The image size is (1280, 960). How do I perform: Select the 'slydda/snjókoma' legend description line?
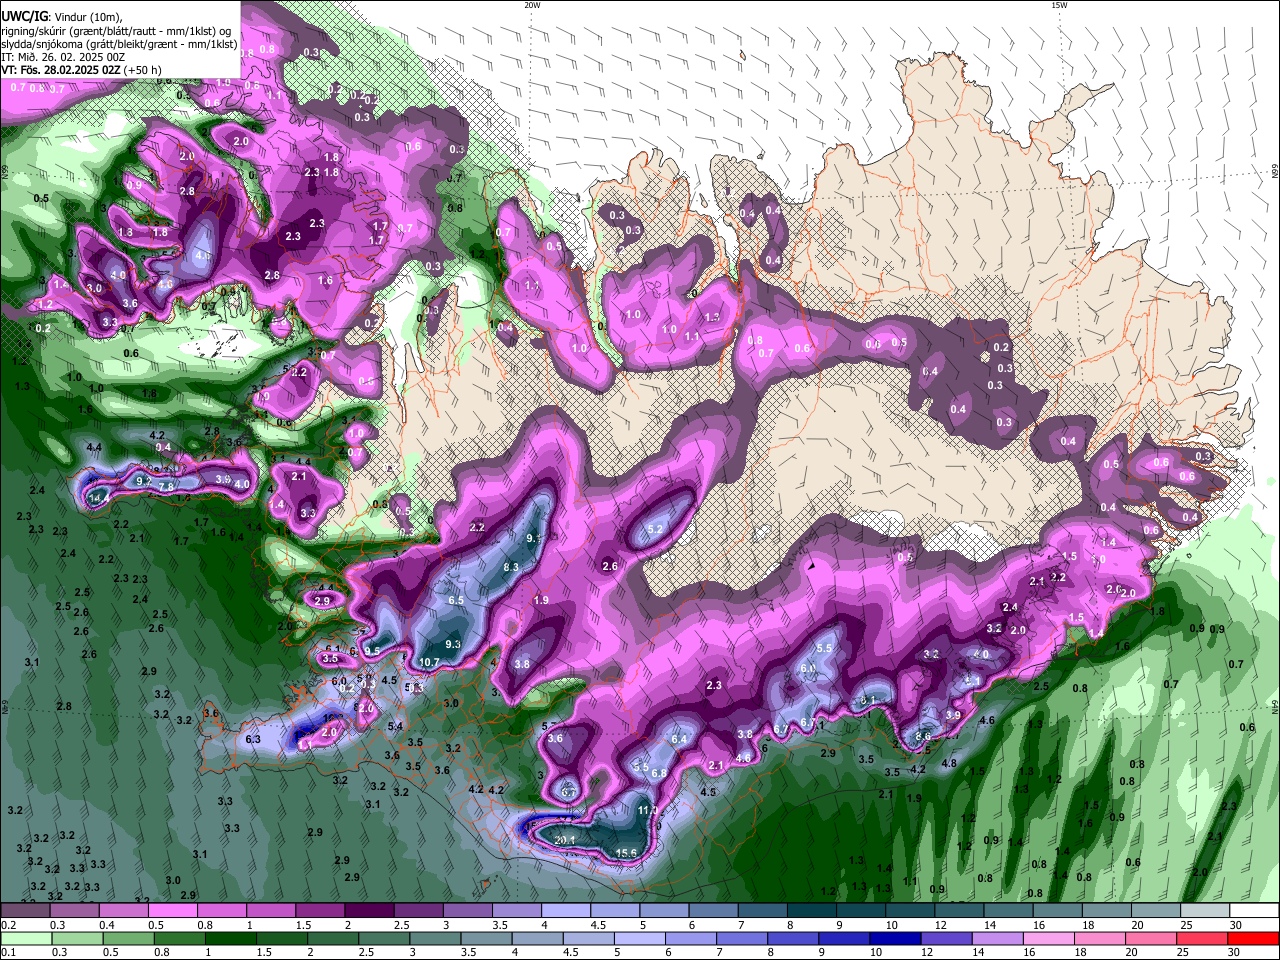point(119,44)
